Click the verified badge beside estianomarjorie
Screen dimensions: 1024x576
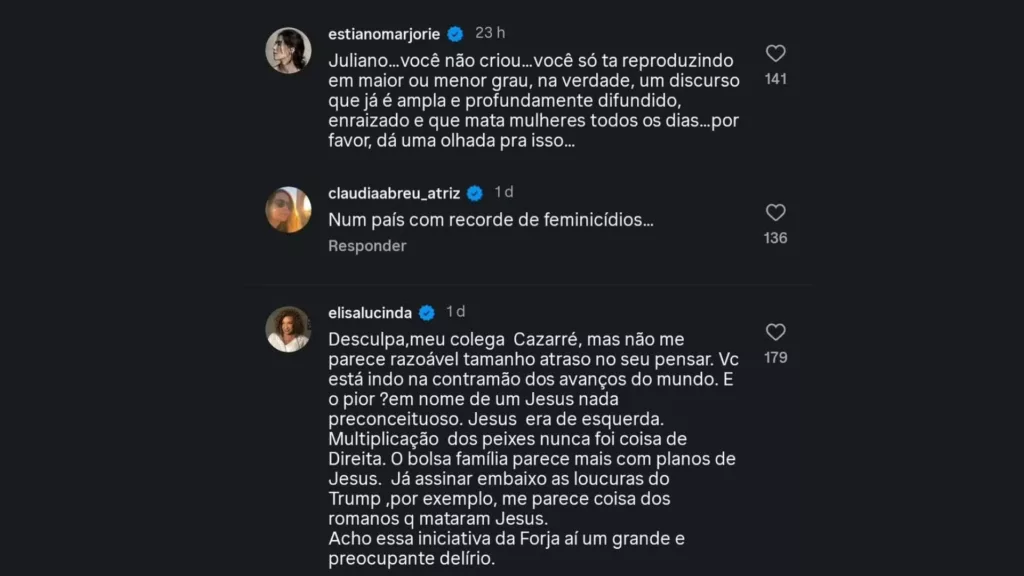[455, 34]
